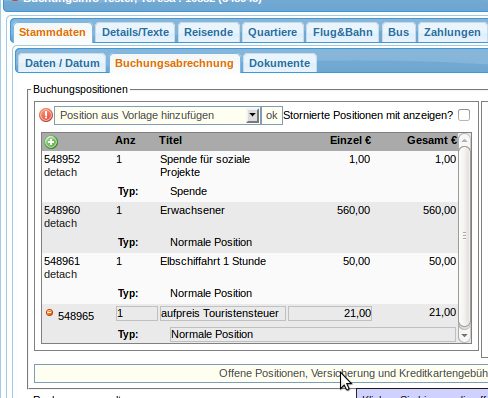Click orange remove icon beside position 548965

pyautogui.click(x=49, y=312)
